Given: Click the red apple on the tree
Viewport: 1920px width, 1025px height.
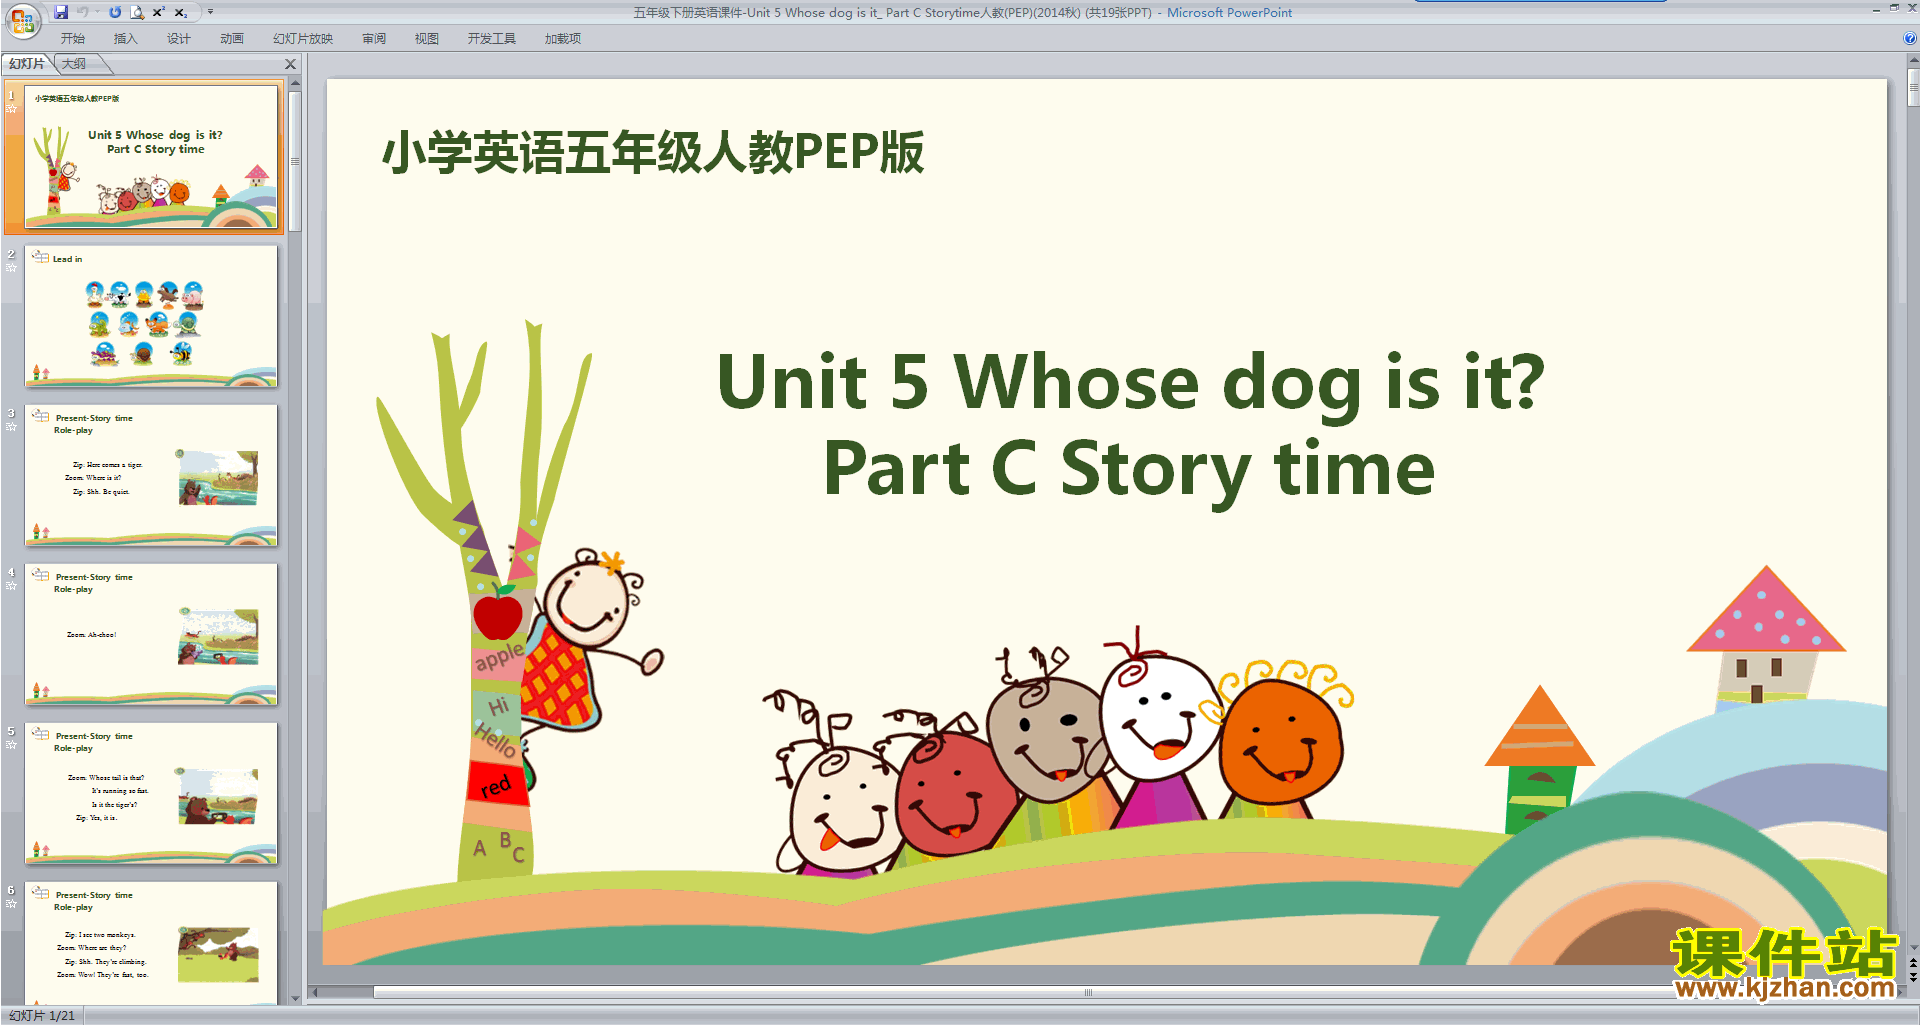Looking at the screenshot, I should (498, 613).
